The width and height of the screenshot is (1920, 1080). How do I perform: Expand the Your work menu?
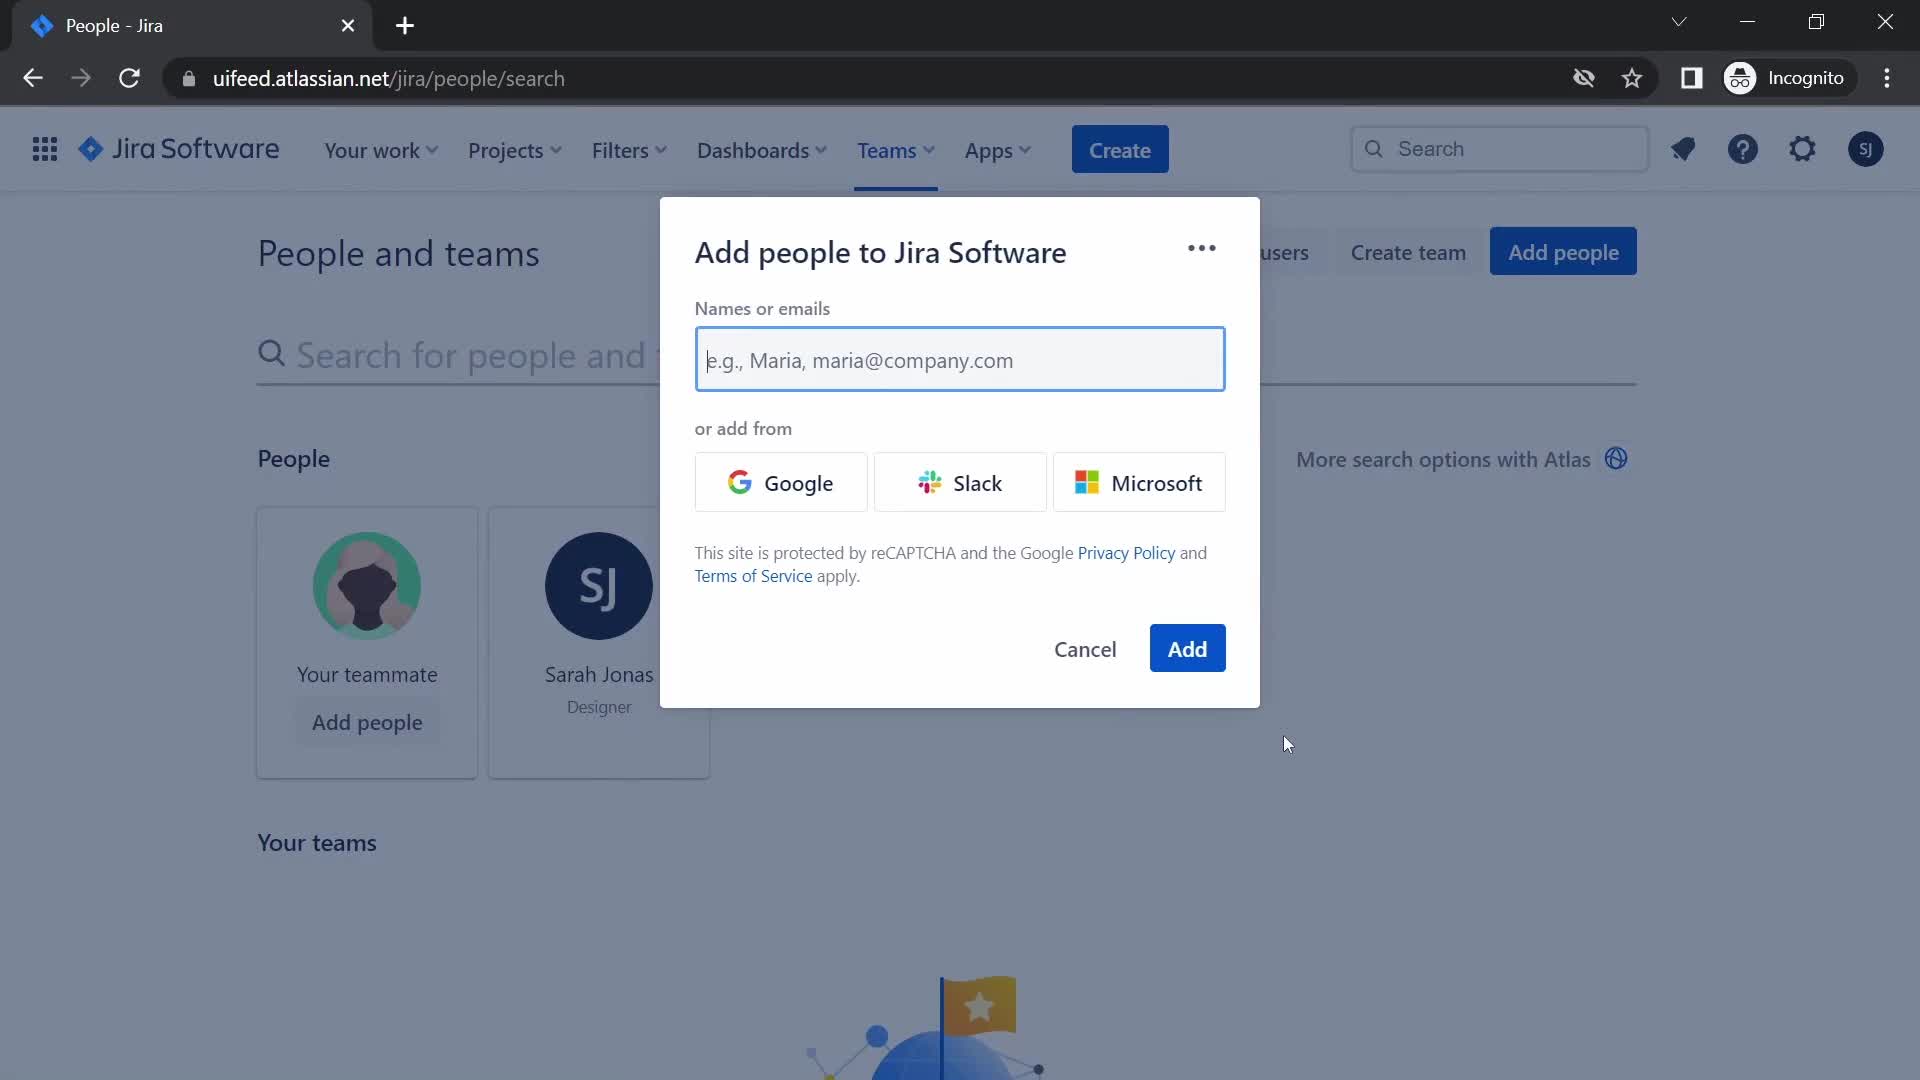[x=381, y=151]
